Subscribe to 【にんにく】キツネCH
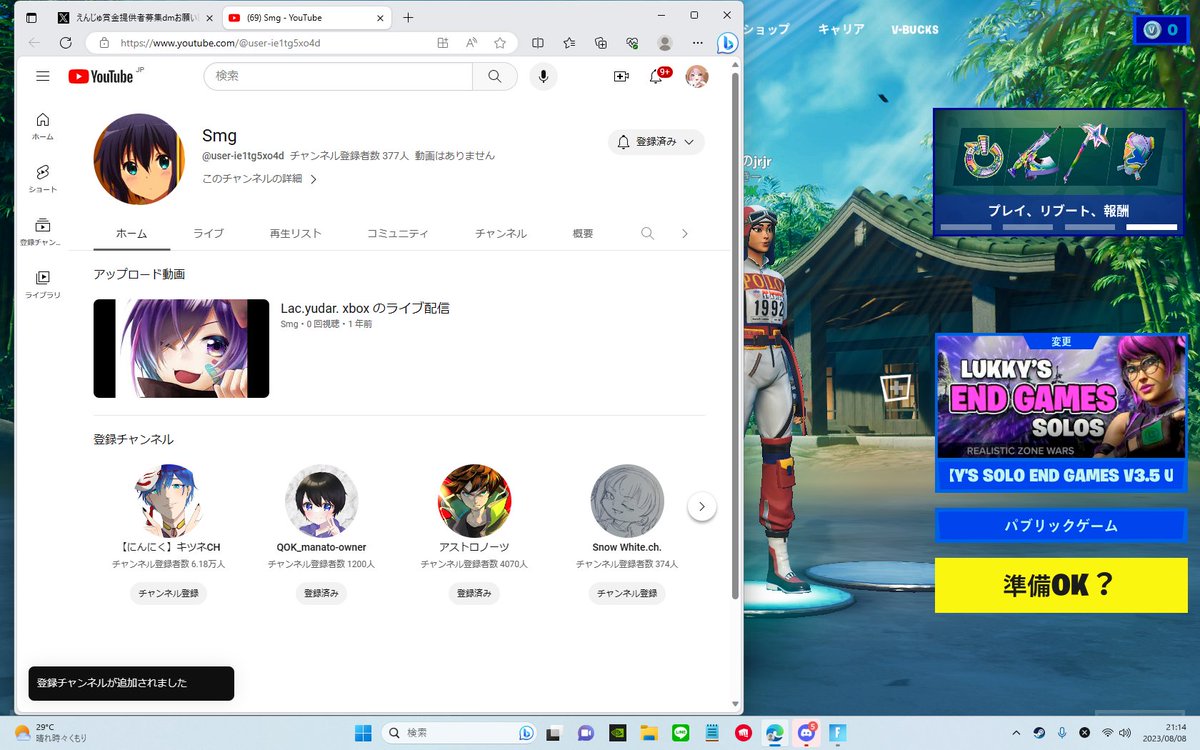The height and width of the screenshot is (750, 1200). click(x=168, y=593)
